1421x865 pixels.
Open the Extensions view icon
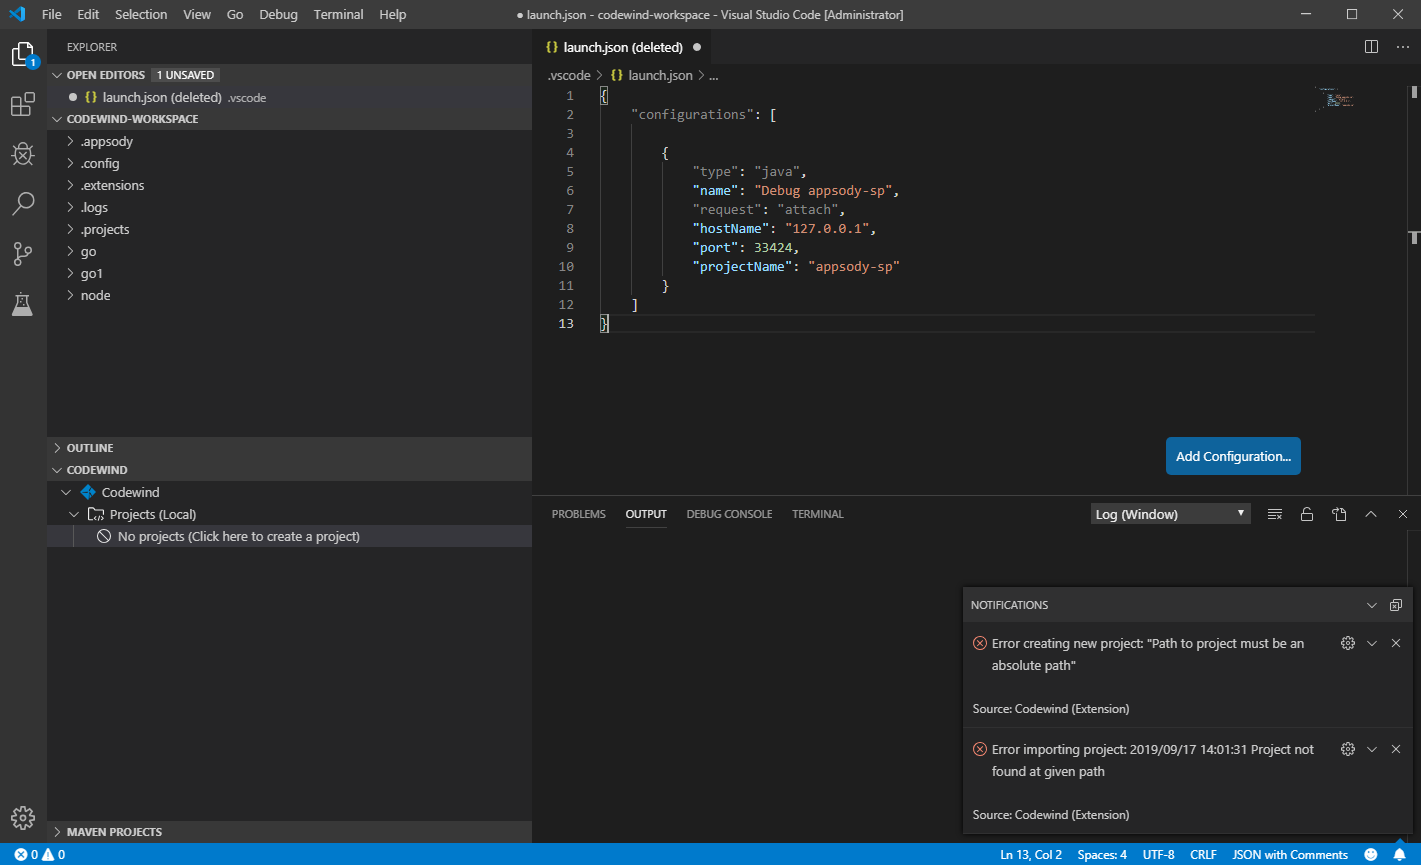click(22, 103)
